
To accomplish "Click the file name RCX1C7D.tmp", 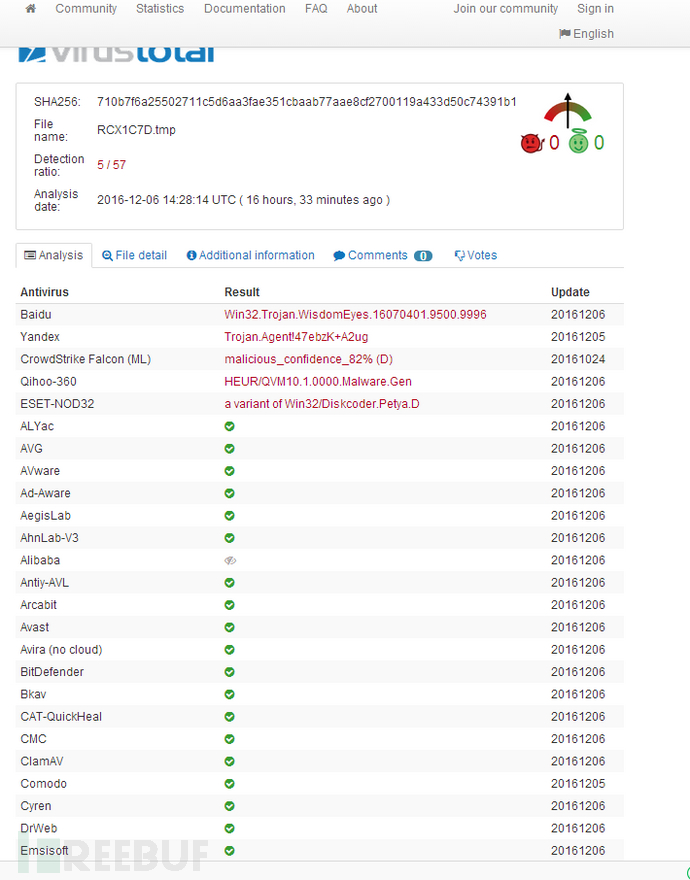I will (x=136, y=130).
